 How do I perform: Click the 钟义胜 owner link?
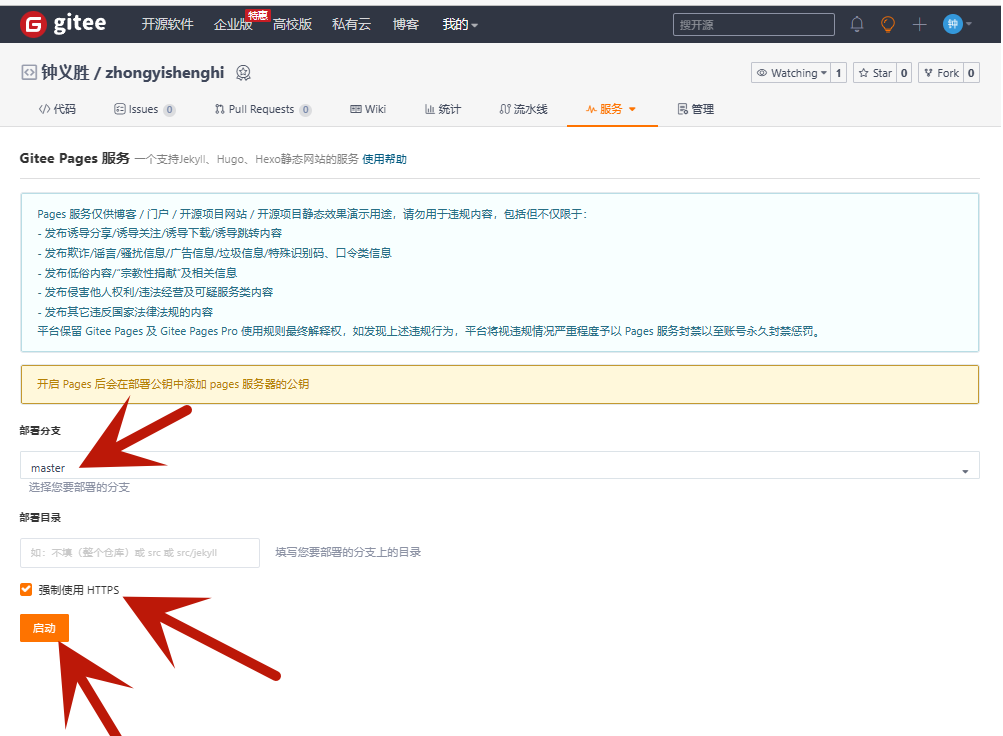[65, 72]
